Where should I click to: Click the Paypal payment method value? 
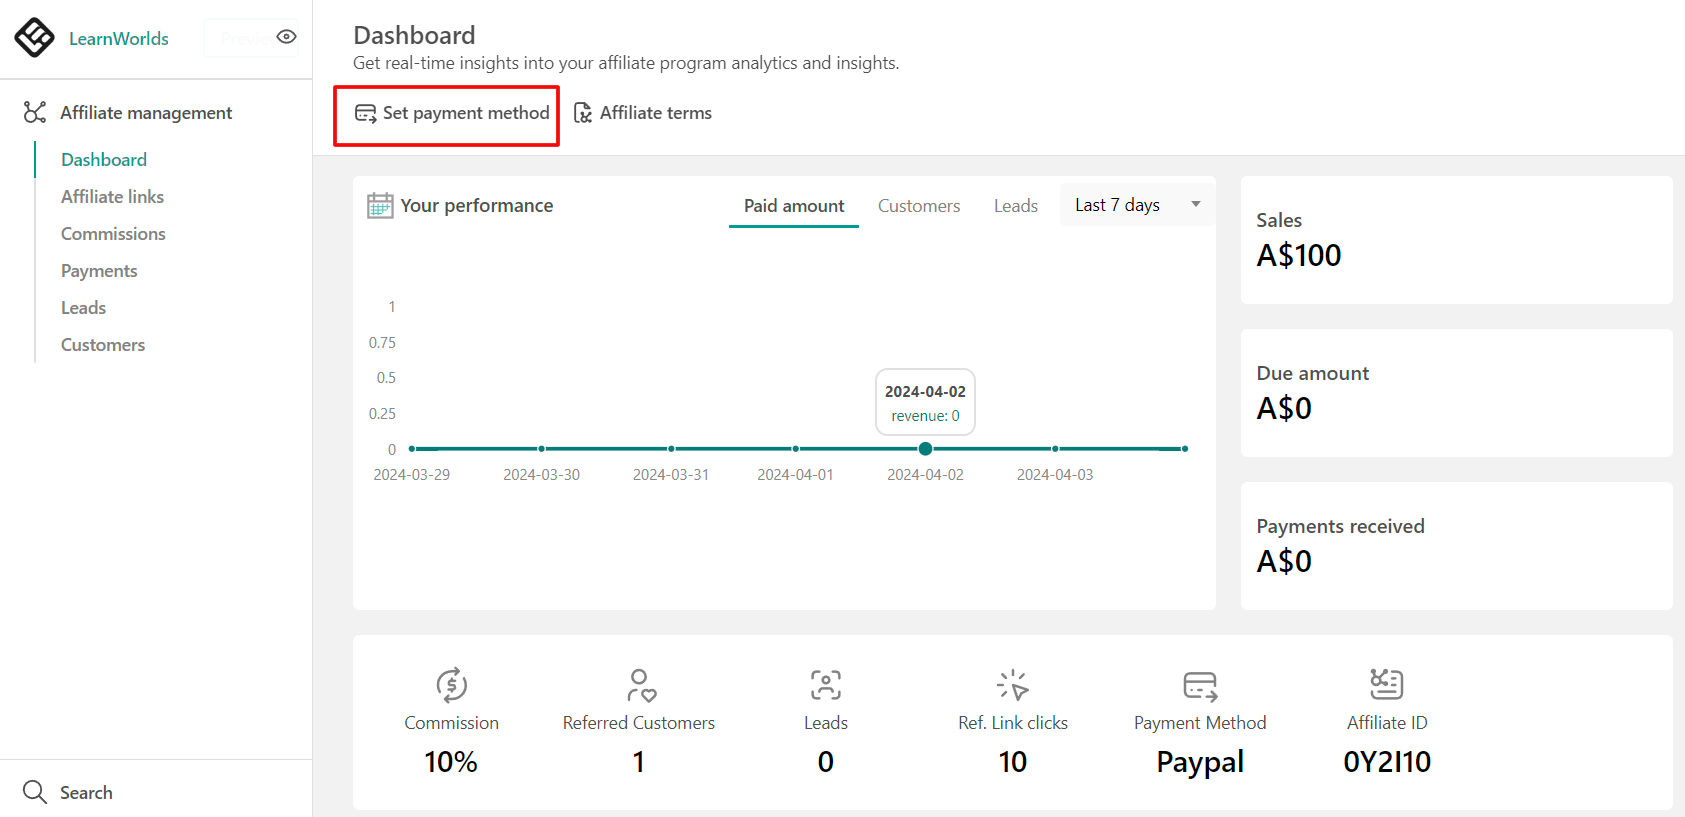1200,763
